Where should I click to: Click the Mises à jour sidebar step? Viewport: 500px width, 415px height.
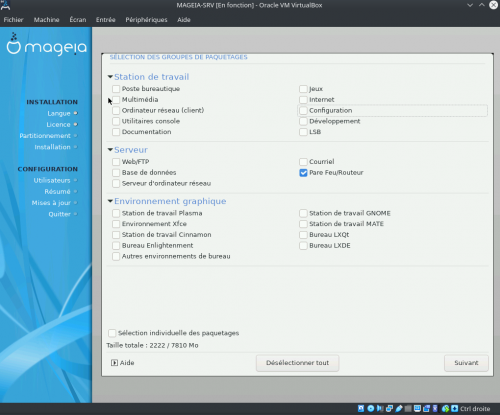coord(51,203)
